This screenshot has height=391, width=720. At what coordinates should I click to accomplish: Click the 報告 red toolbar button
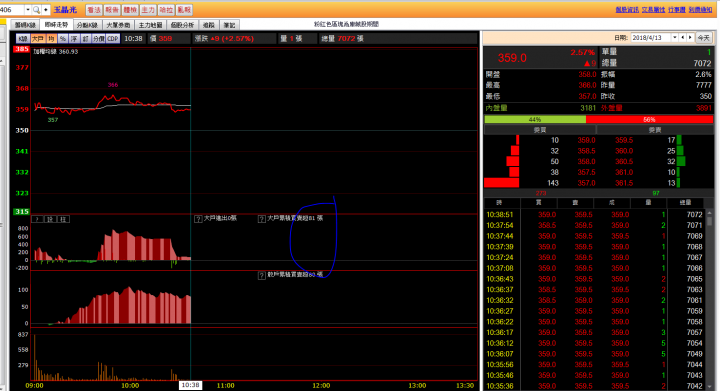pos(112,10)
